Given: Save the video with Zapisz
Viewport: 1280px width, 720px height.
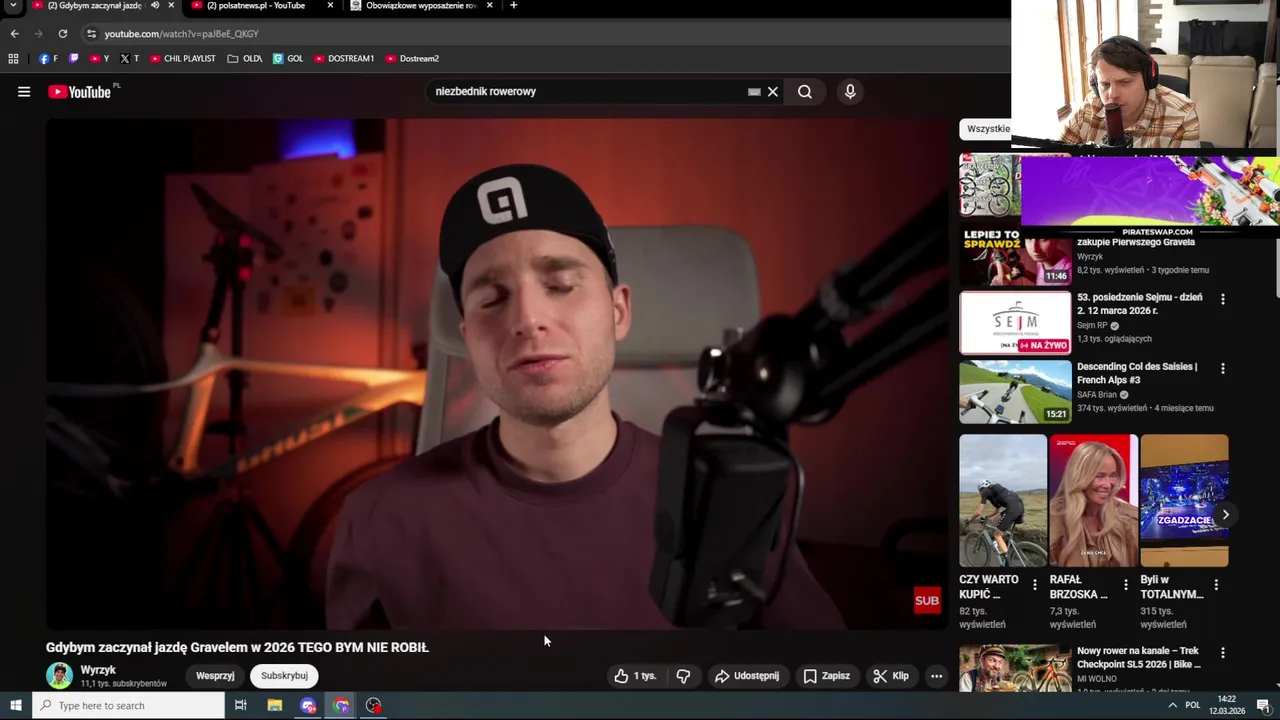Looking at the screenshot, I should [x=827, y=676].
